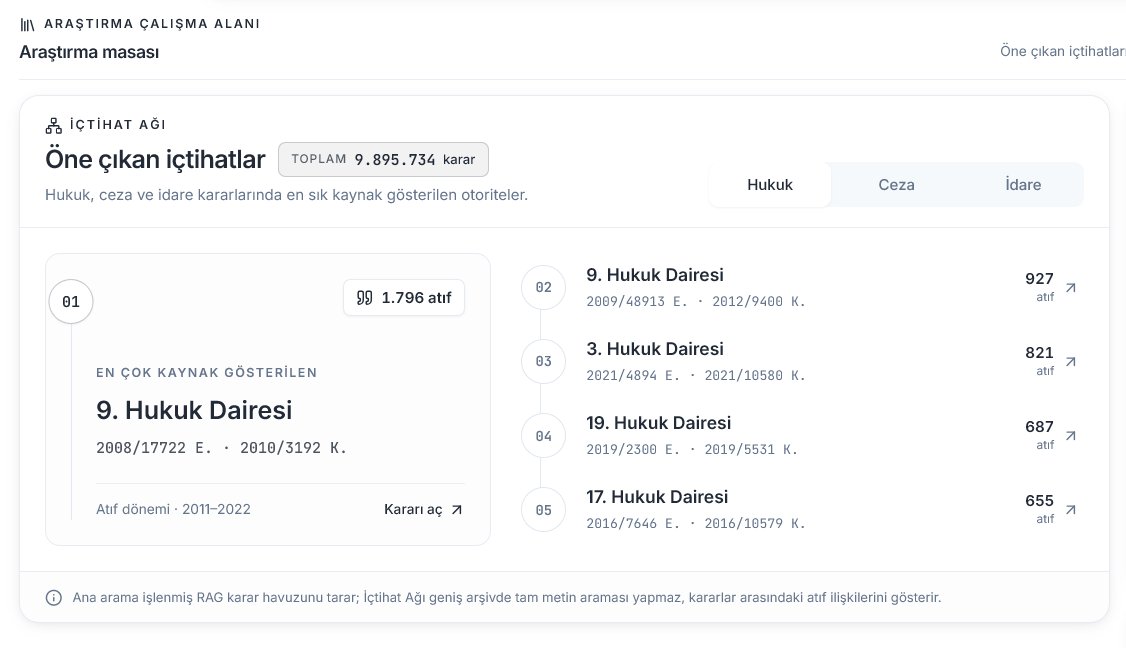Click the text 2019/2300 E. · 2019/5531 K.
The height and width of the screenshot is (648, 1126).
692,450
